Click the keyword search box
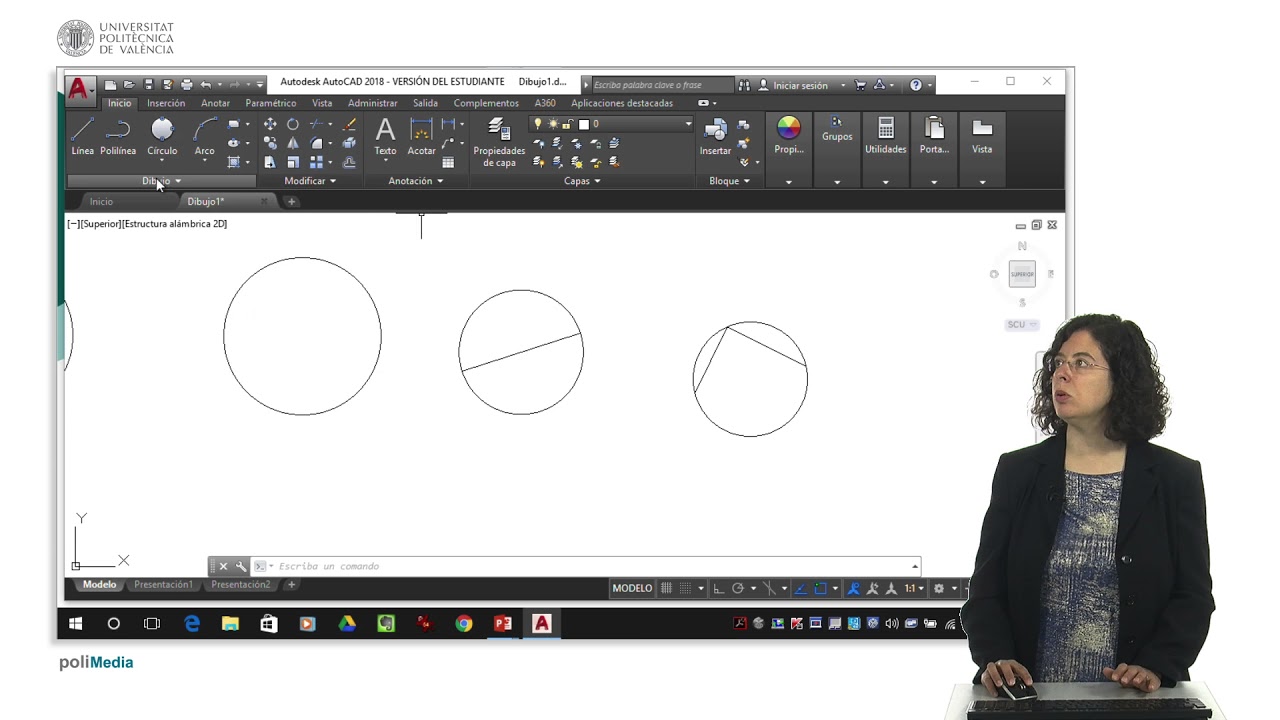The image size is (1280, 720). (x=663, y=85)
